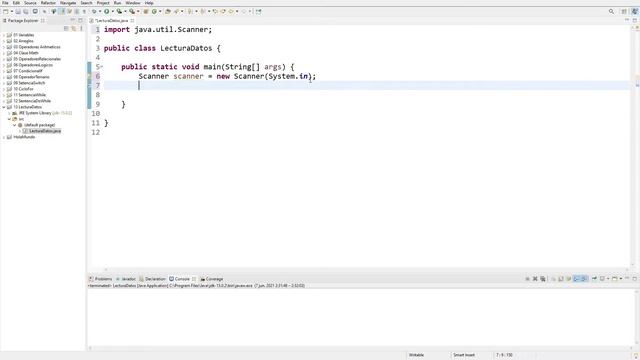Click the collapse marker on line 5
Viewport: 640px width, 360px height.
coord(102,67)
